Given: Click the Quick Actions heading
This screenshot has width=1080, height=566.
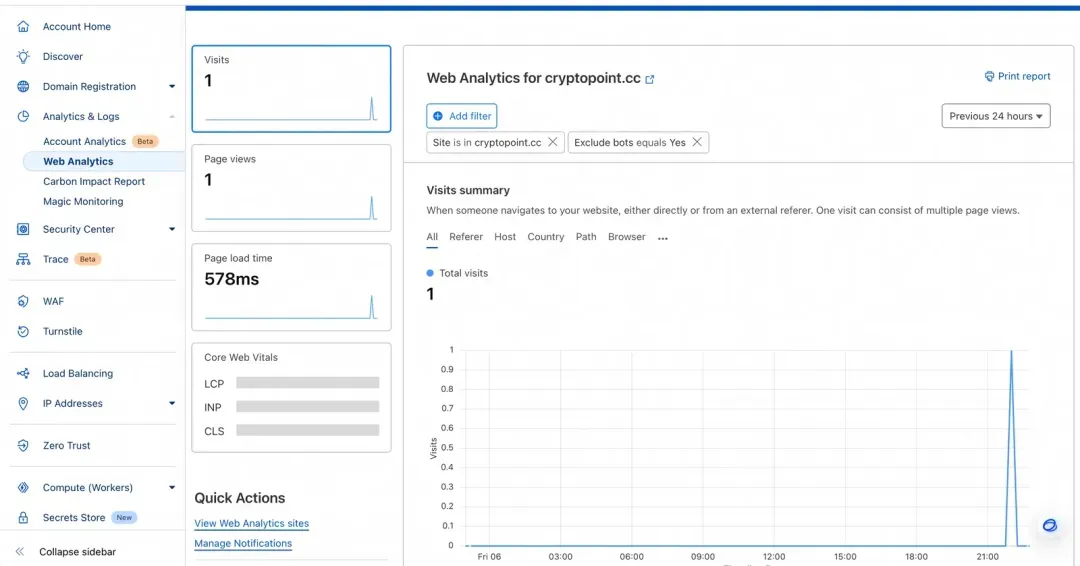Looking at the screenshot, I should [x=240, y=498].
